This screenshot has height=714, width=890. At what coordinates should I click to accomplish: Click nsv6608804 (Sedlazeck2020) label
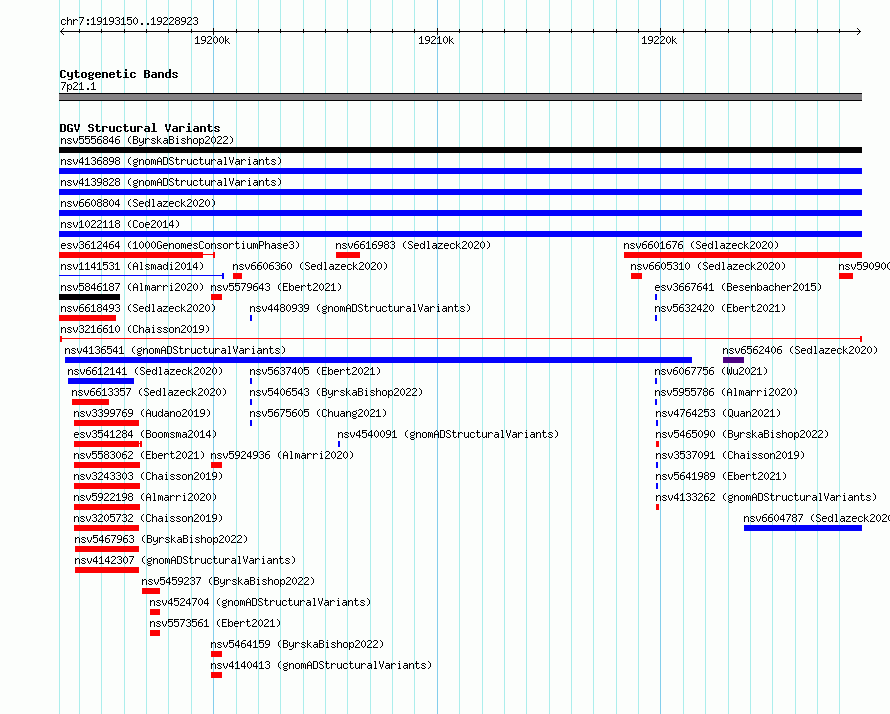[x=138, y=203]
